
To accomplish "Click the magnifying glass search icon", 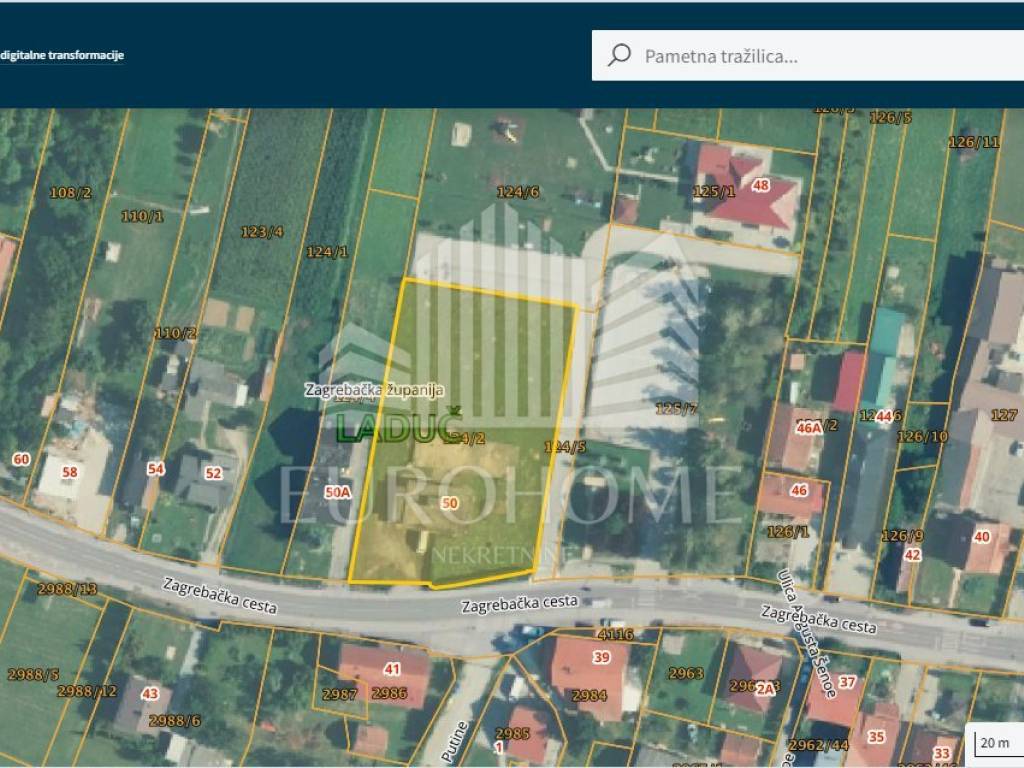I will (619, 55).
